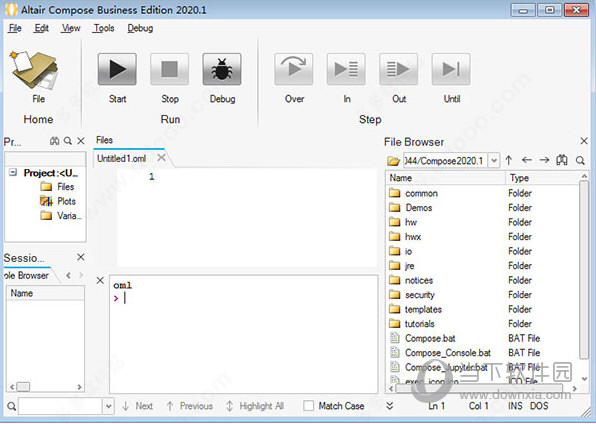This screenshot has width=596, height=424.
Task: Step Out of the function
Action: coord(399,69)
